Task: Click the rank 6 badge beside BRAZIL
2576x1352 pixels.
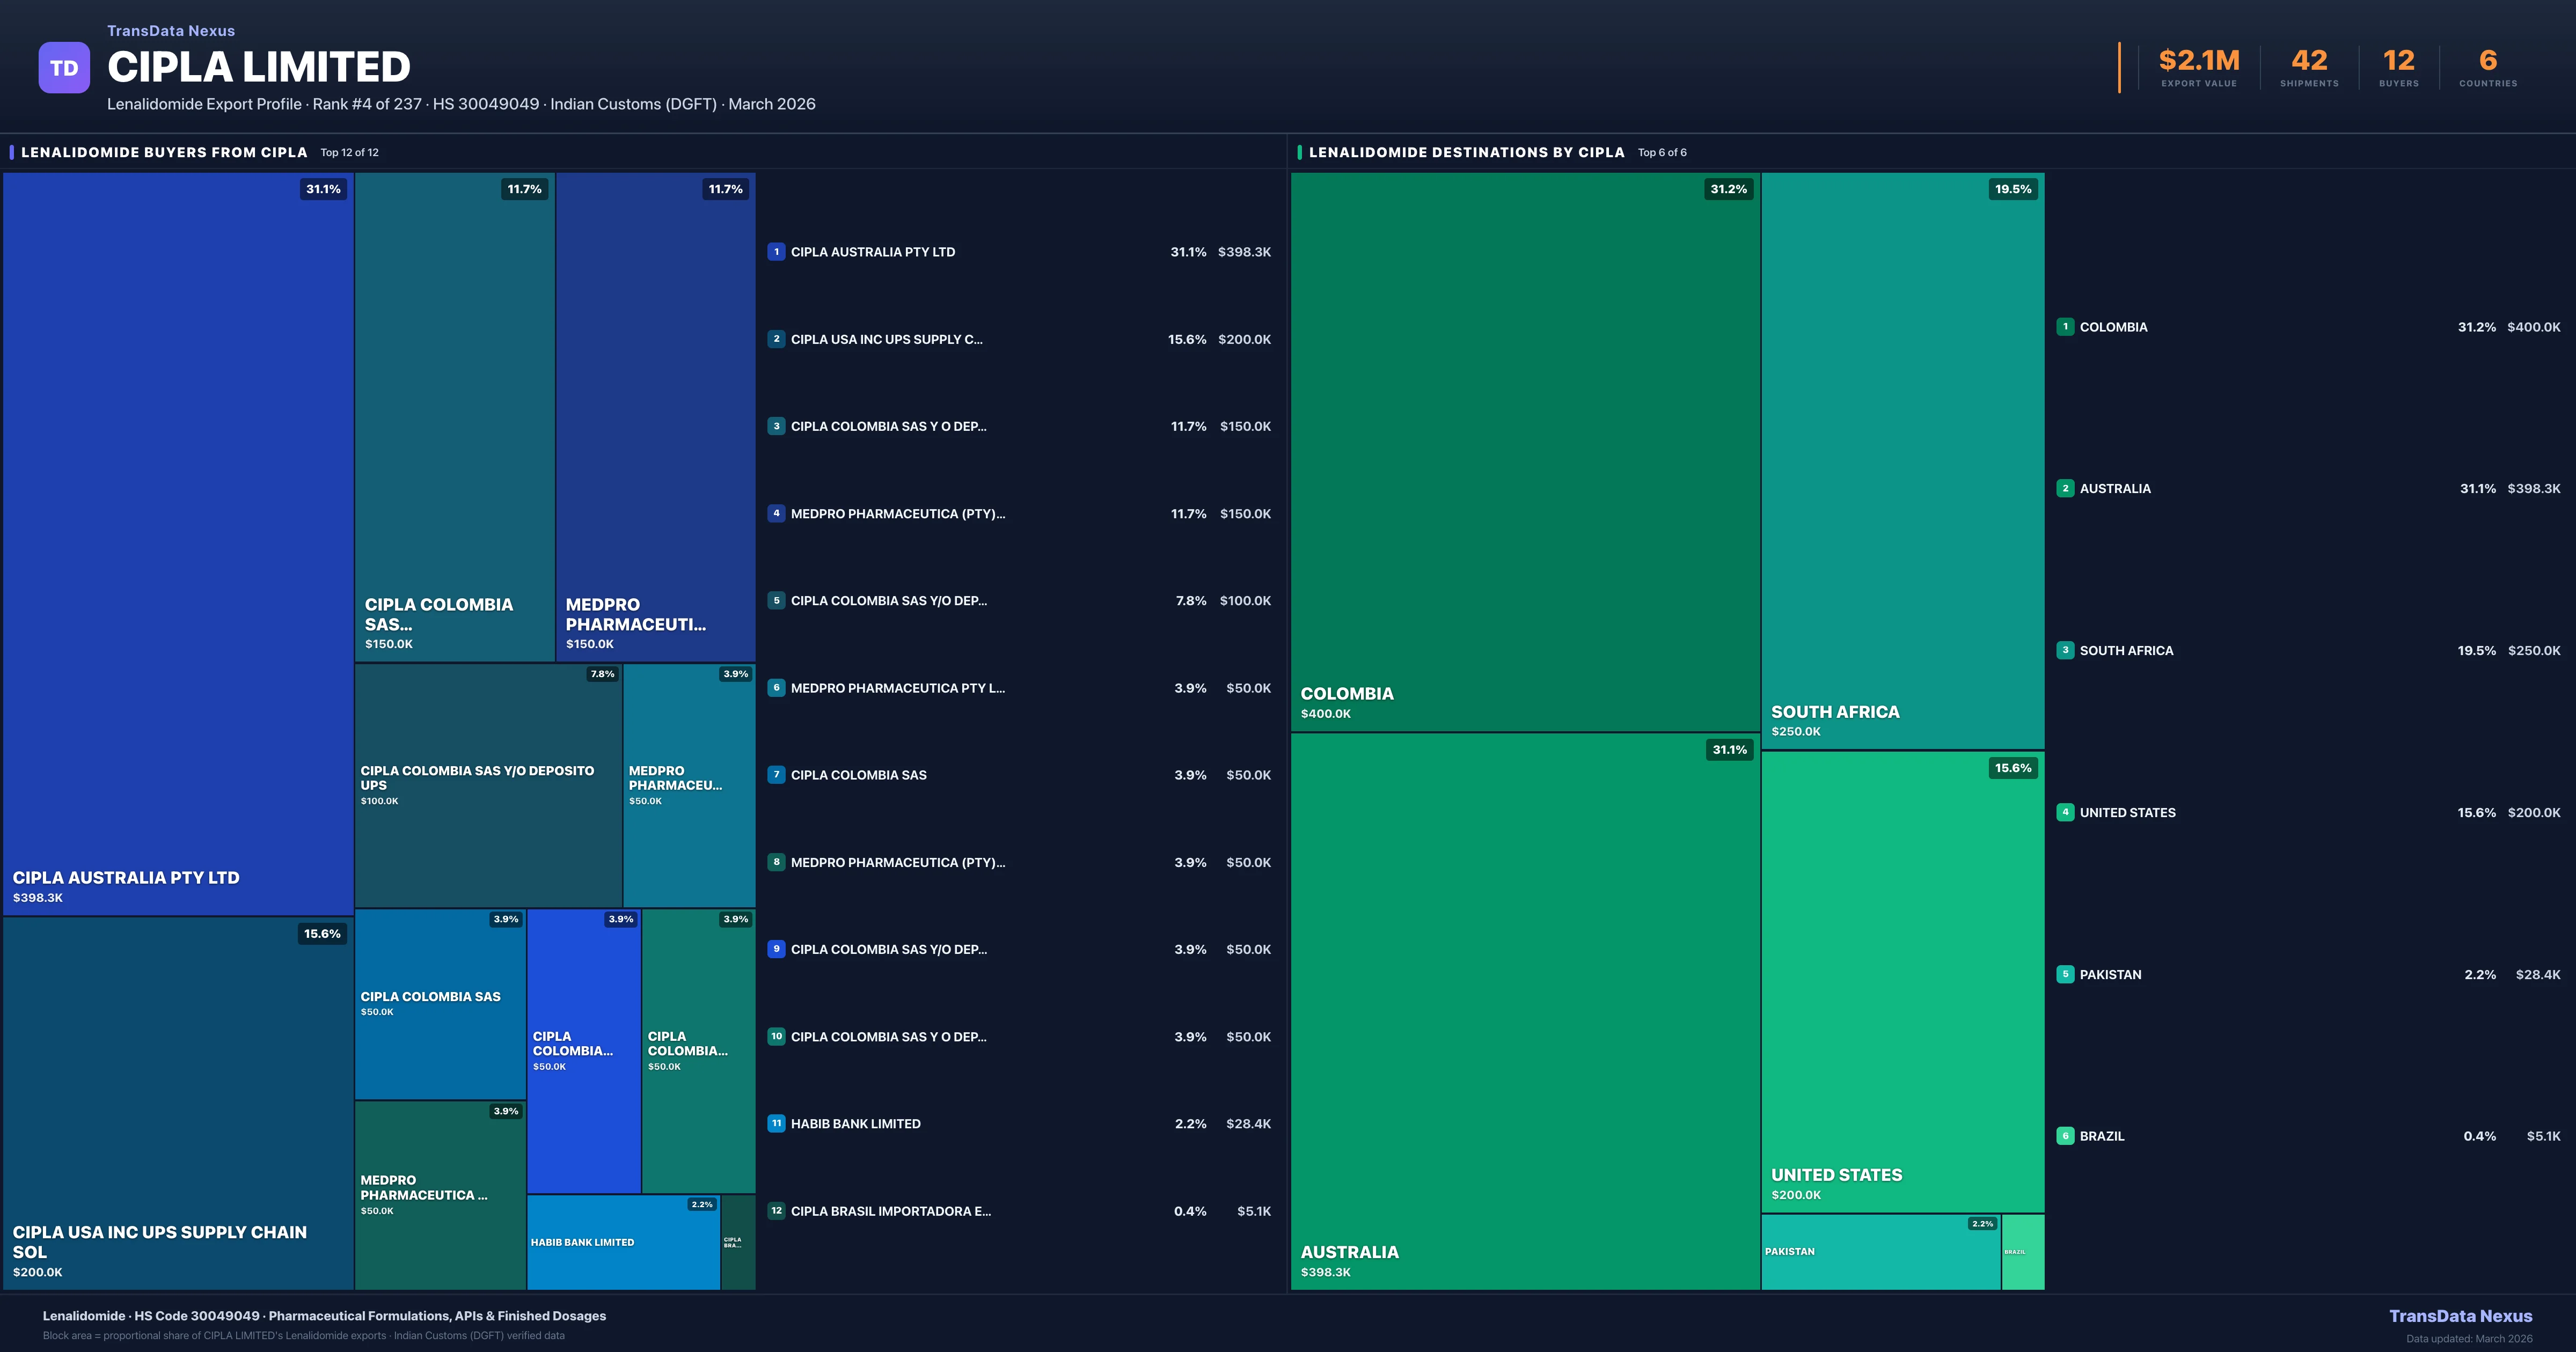Action: pyautogui.click(x=2065, y=1136)
